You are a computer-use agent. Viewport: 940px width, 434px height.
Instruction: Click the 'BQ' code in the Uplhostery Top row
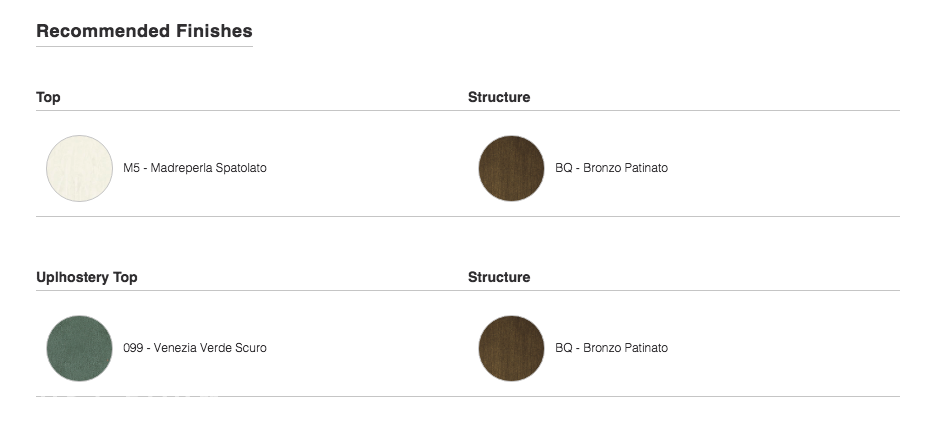pos(564,348)
